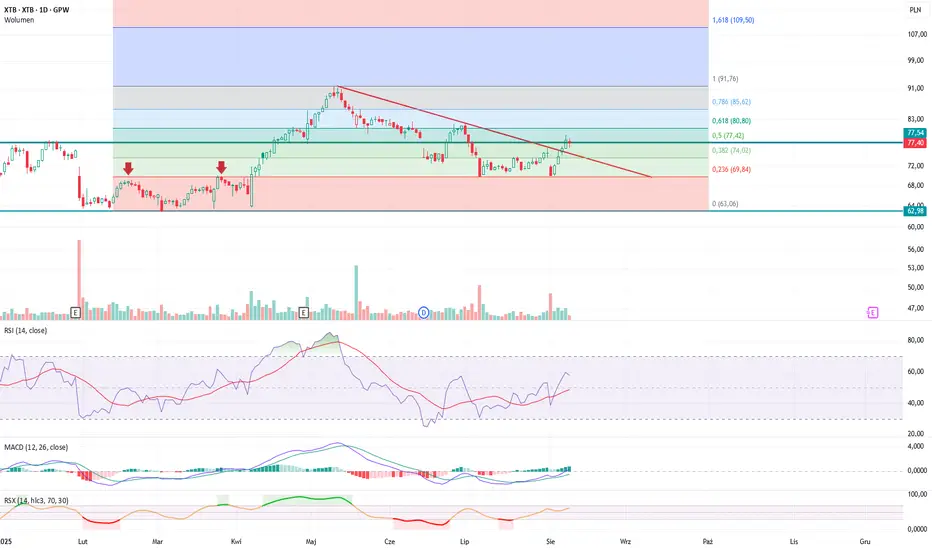Click the 99,00 price axis value
The width and height of the screenshot is (932, 550).
916,60
